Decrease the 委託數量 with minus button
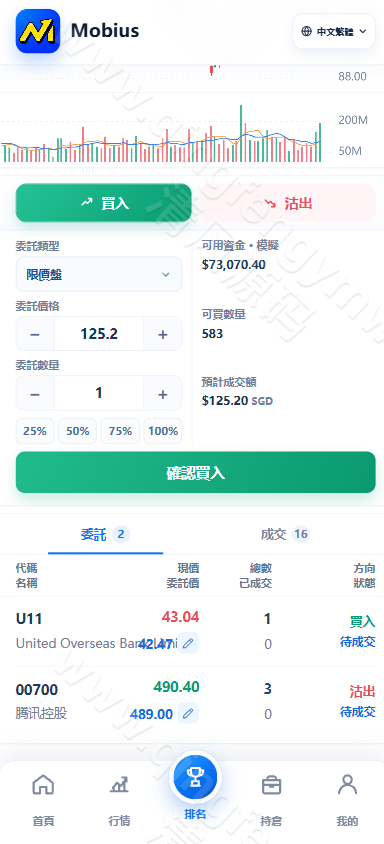Screen dimensions: 384x844 point(35,393)
